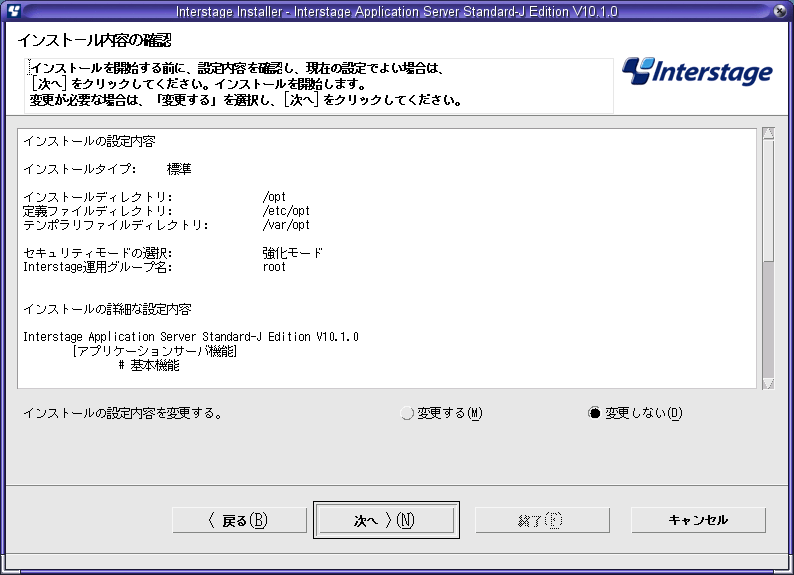Click the vertical scrollbar thumb
The width and height of the screenshot is (794, 575).
pos(768,201)
